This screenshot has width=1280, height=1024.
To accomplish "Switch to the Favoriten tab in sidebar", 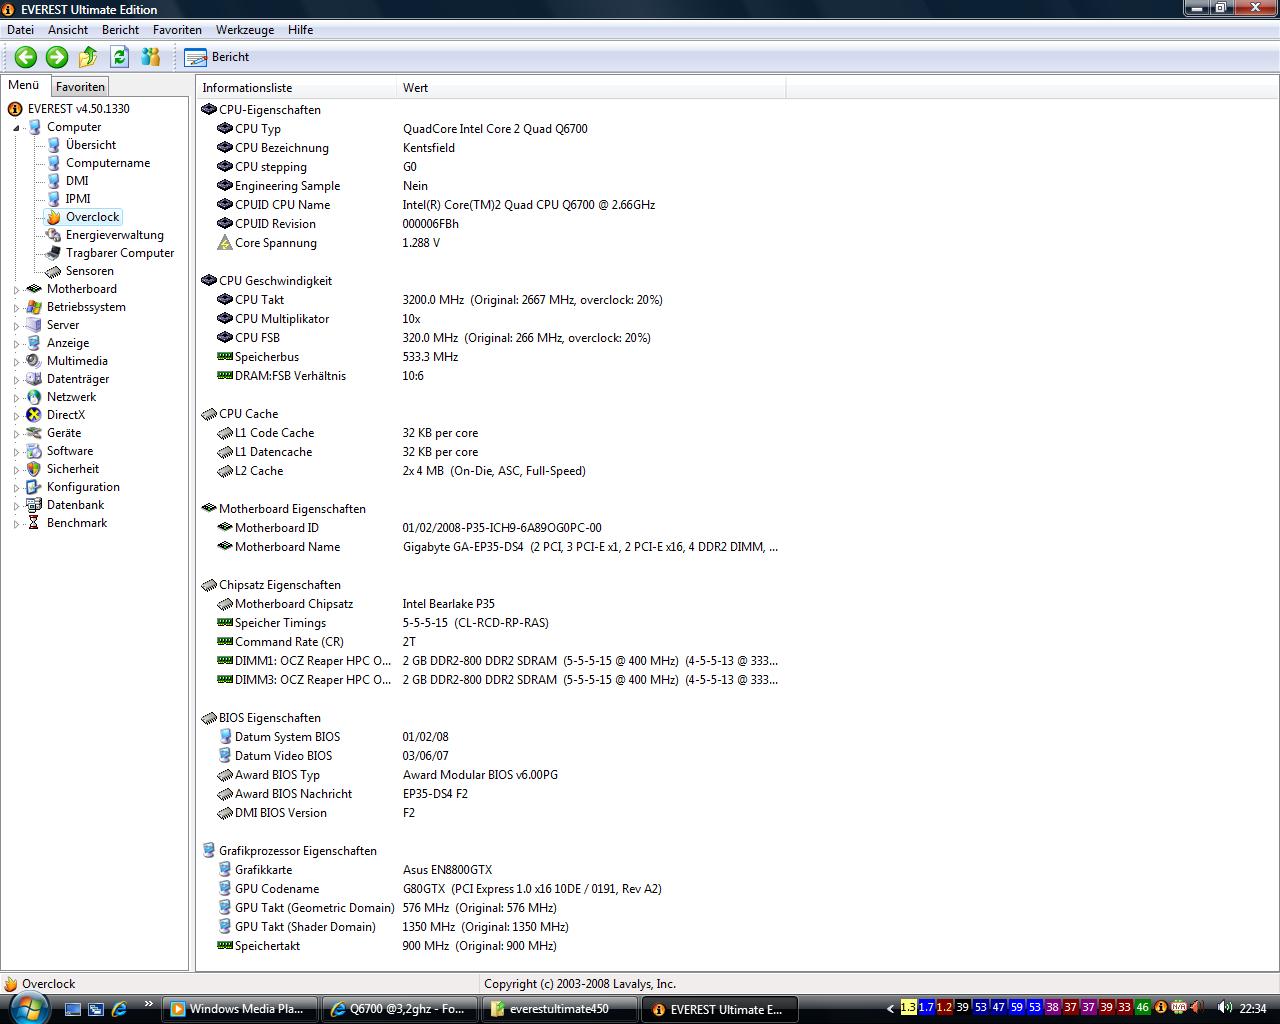I will point(80,87).
